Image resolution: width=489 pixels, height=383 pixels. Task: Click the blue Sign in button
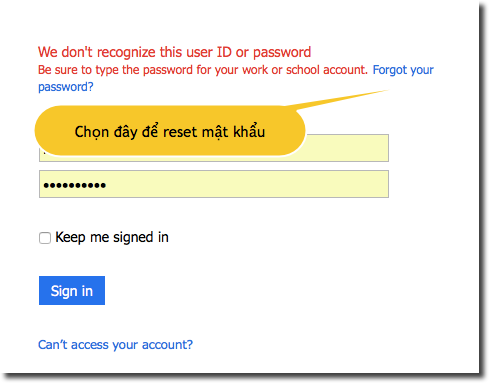(72, 290)
